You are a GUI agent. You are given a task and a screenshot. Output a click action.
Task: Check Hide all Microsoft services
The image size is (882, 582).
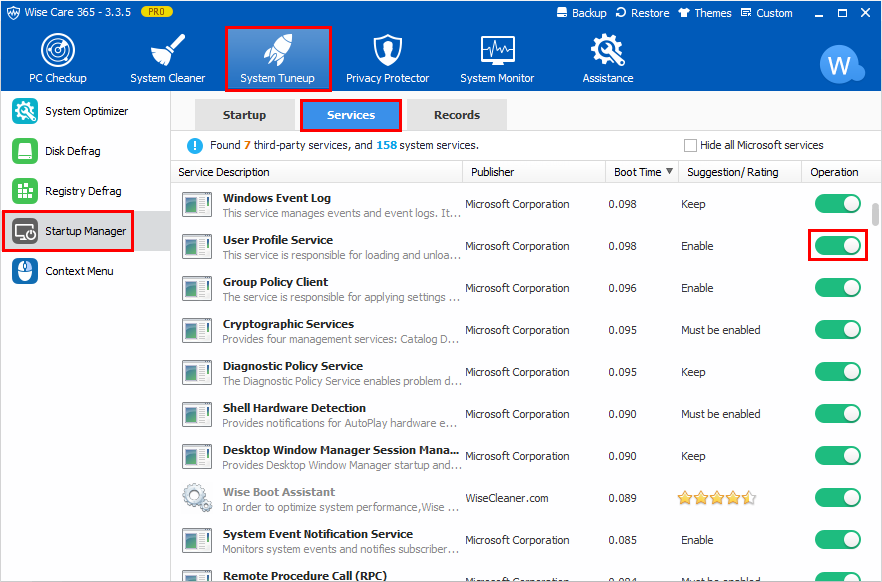click(690, 146)
